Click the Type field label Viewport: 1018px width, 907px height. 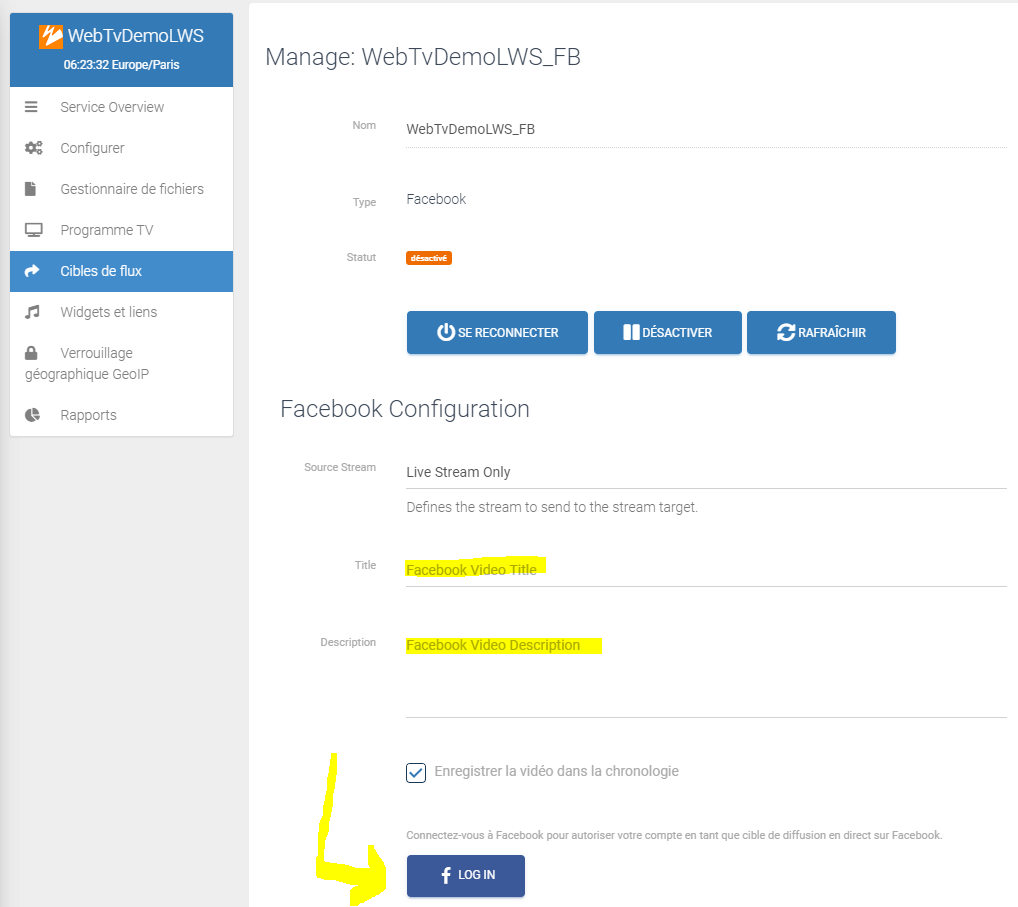[x=365, y=203]
